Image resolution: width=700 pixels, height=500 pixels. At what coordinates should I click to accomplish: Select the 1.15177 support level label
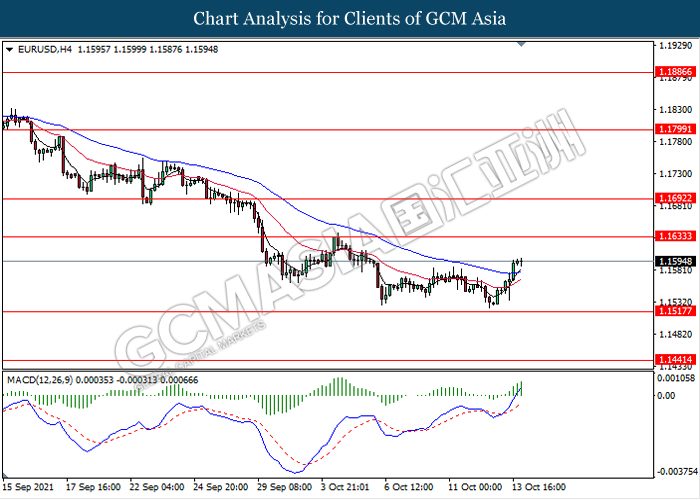tap(675, 311)
